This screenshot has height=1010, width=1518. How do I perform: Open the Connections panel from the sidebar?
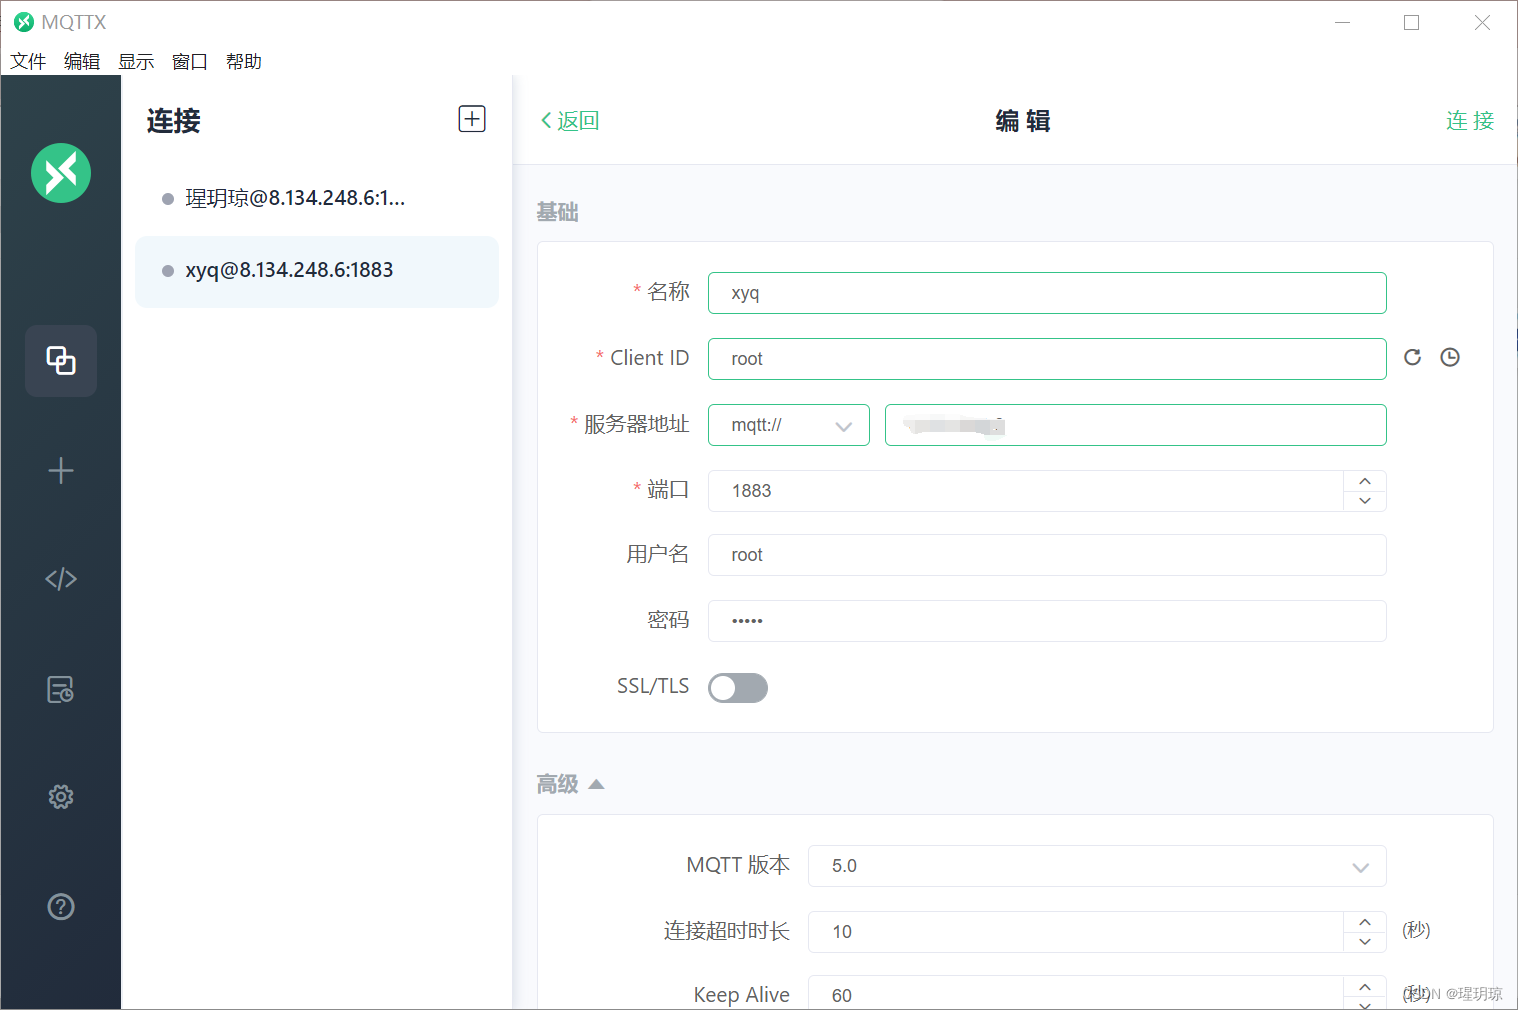60,361
